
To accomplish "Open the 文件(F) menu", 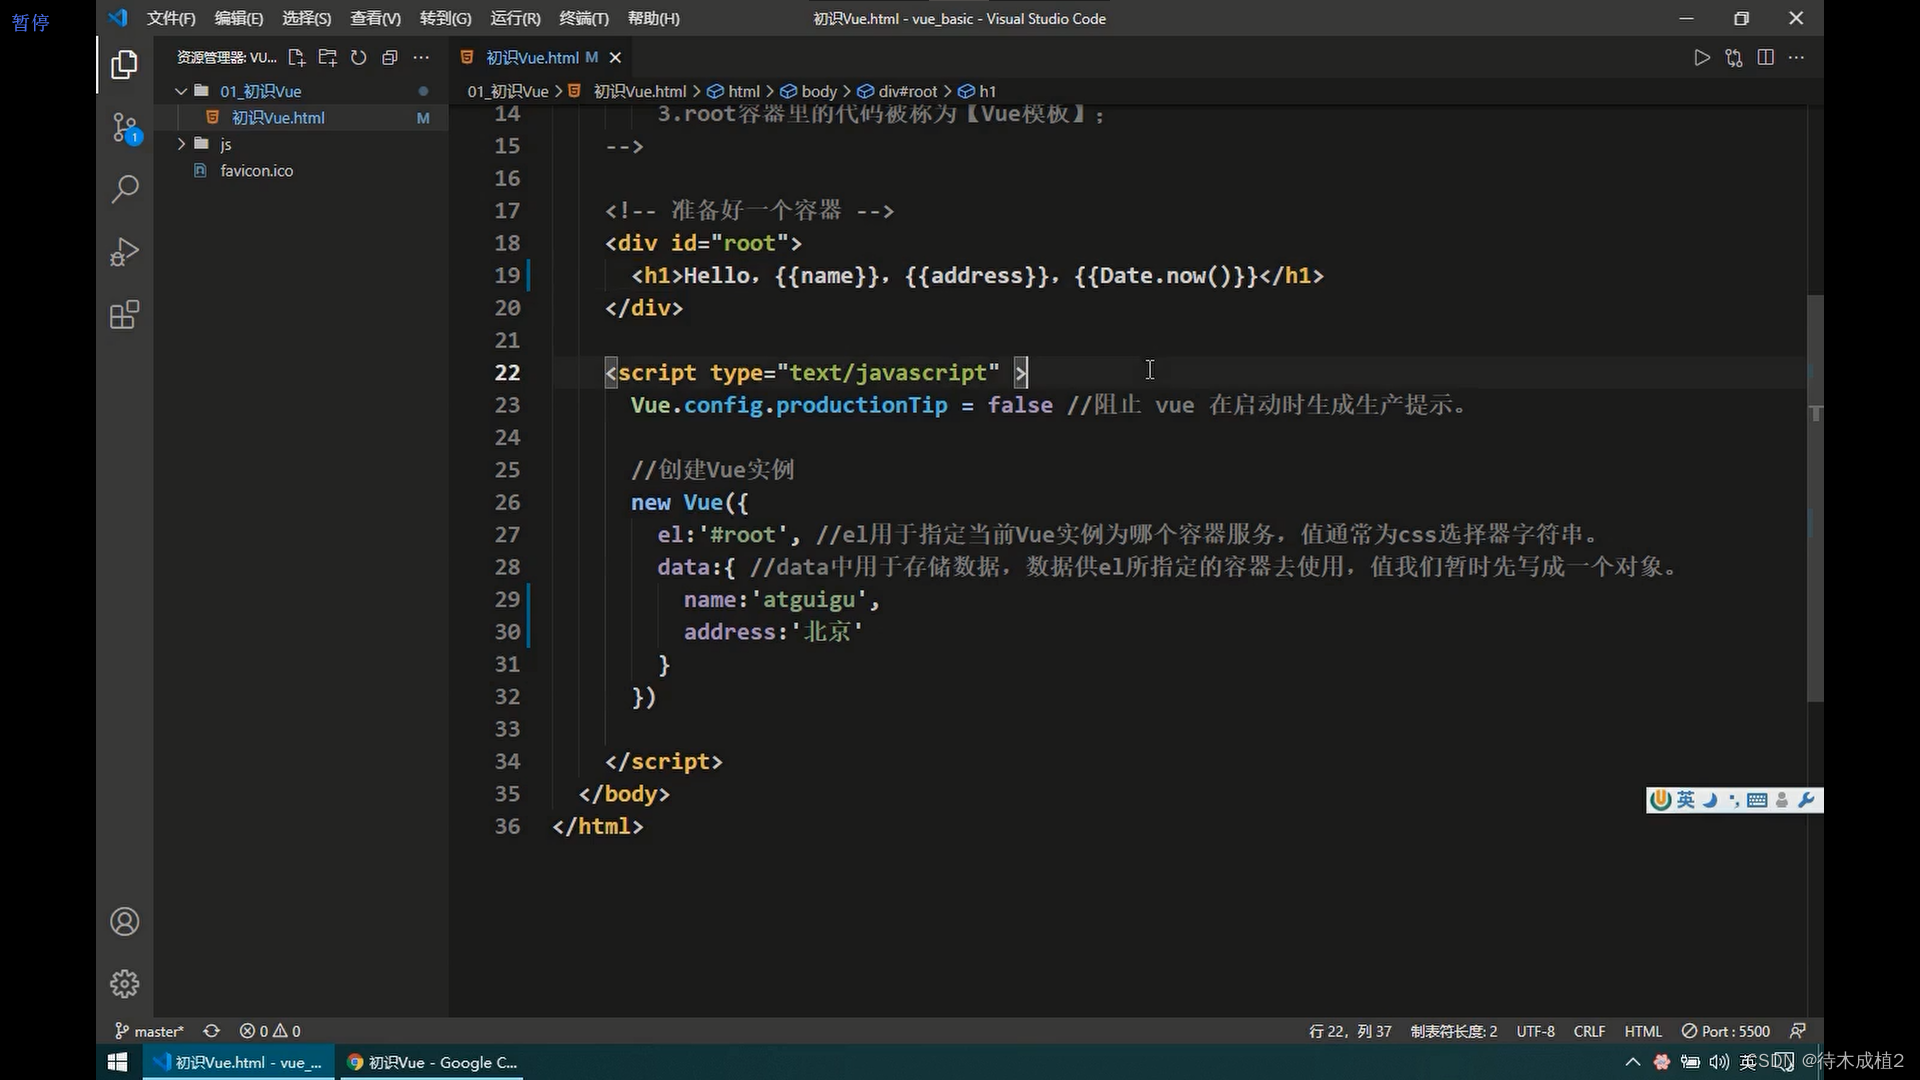I will click(171, 18).
